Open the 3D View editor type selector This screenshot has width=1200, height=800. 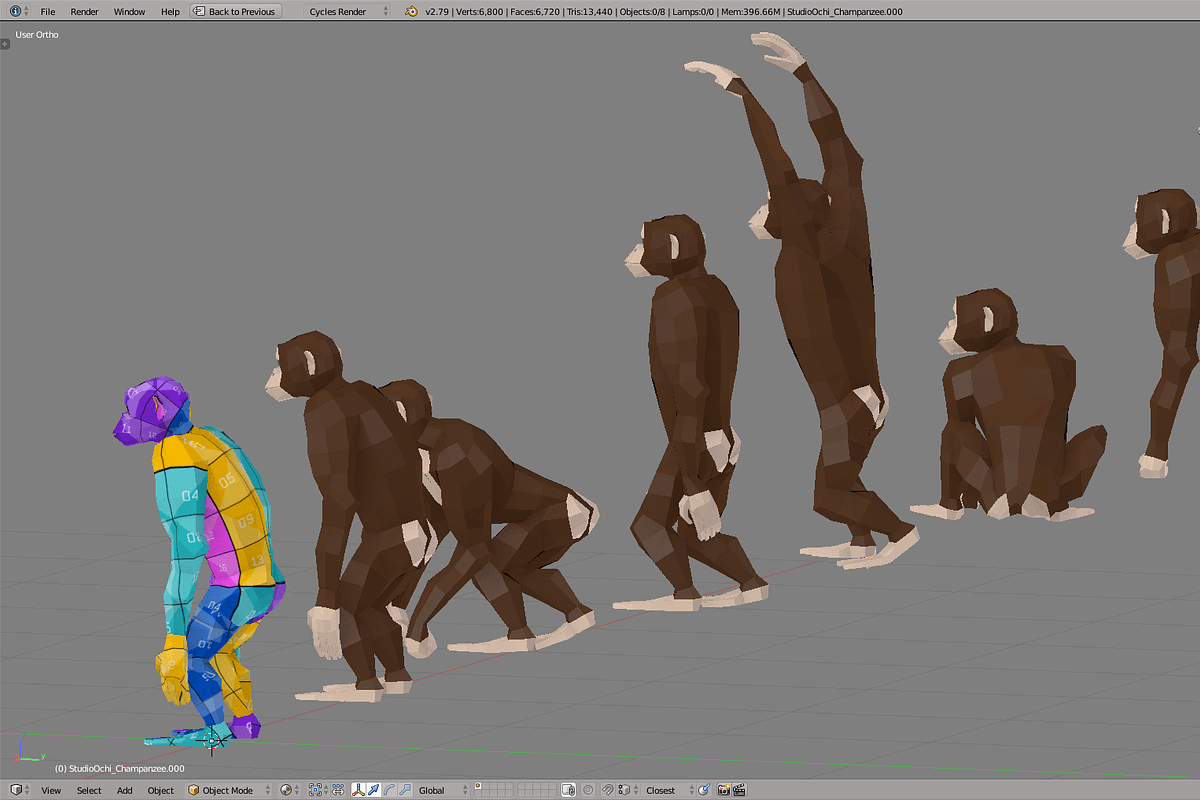point(19,790)
